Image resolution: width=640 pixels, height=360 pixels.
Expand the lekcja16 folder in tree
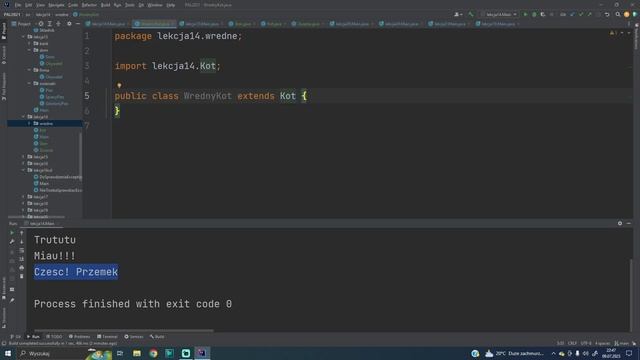pos(23,163)
